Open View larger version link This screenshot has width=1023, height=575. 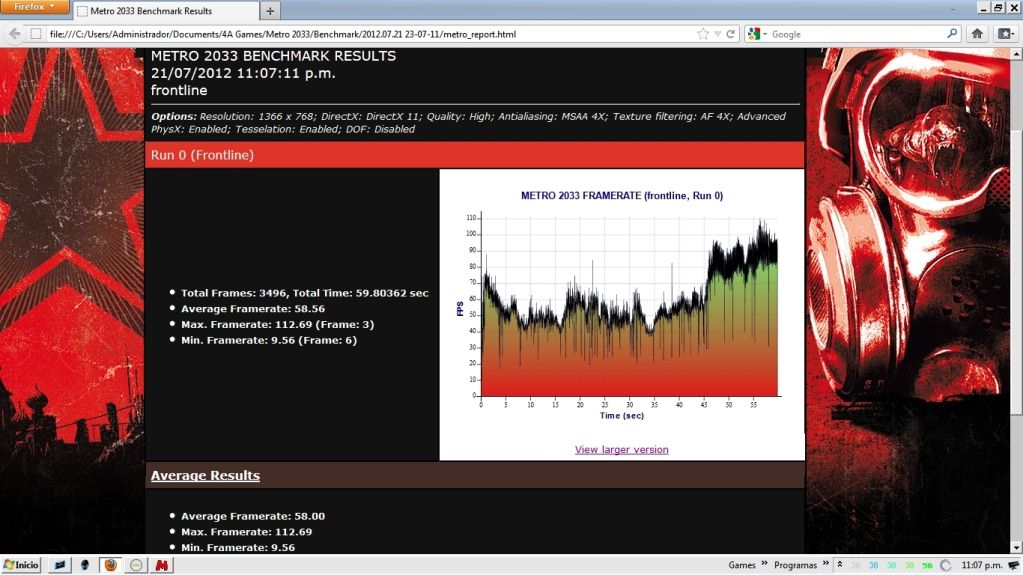pyautogui.click(x=621, y=450)
